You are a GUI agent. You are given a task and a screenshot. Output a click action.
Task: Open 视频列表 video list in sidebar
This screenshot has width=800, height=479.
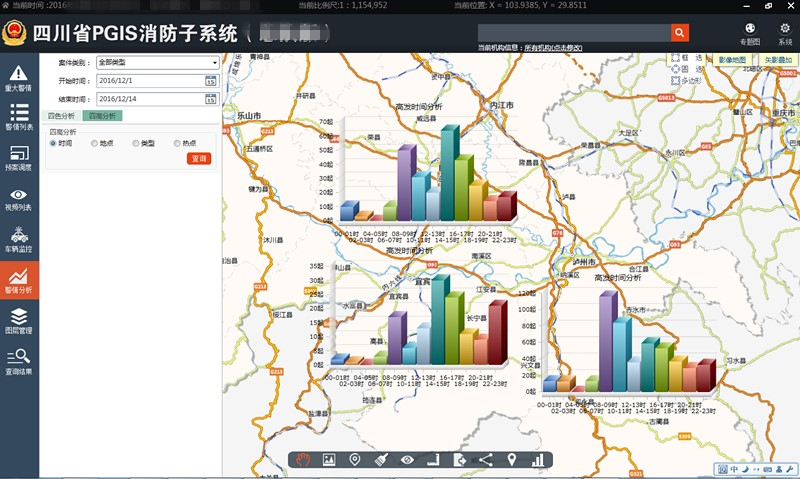point(19,199)
